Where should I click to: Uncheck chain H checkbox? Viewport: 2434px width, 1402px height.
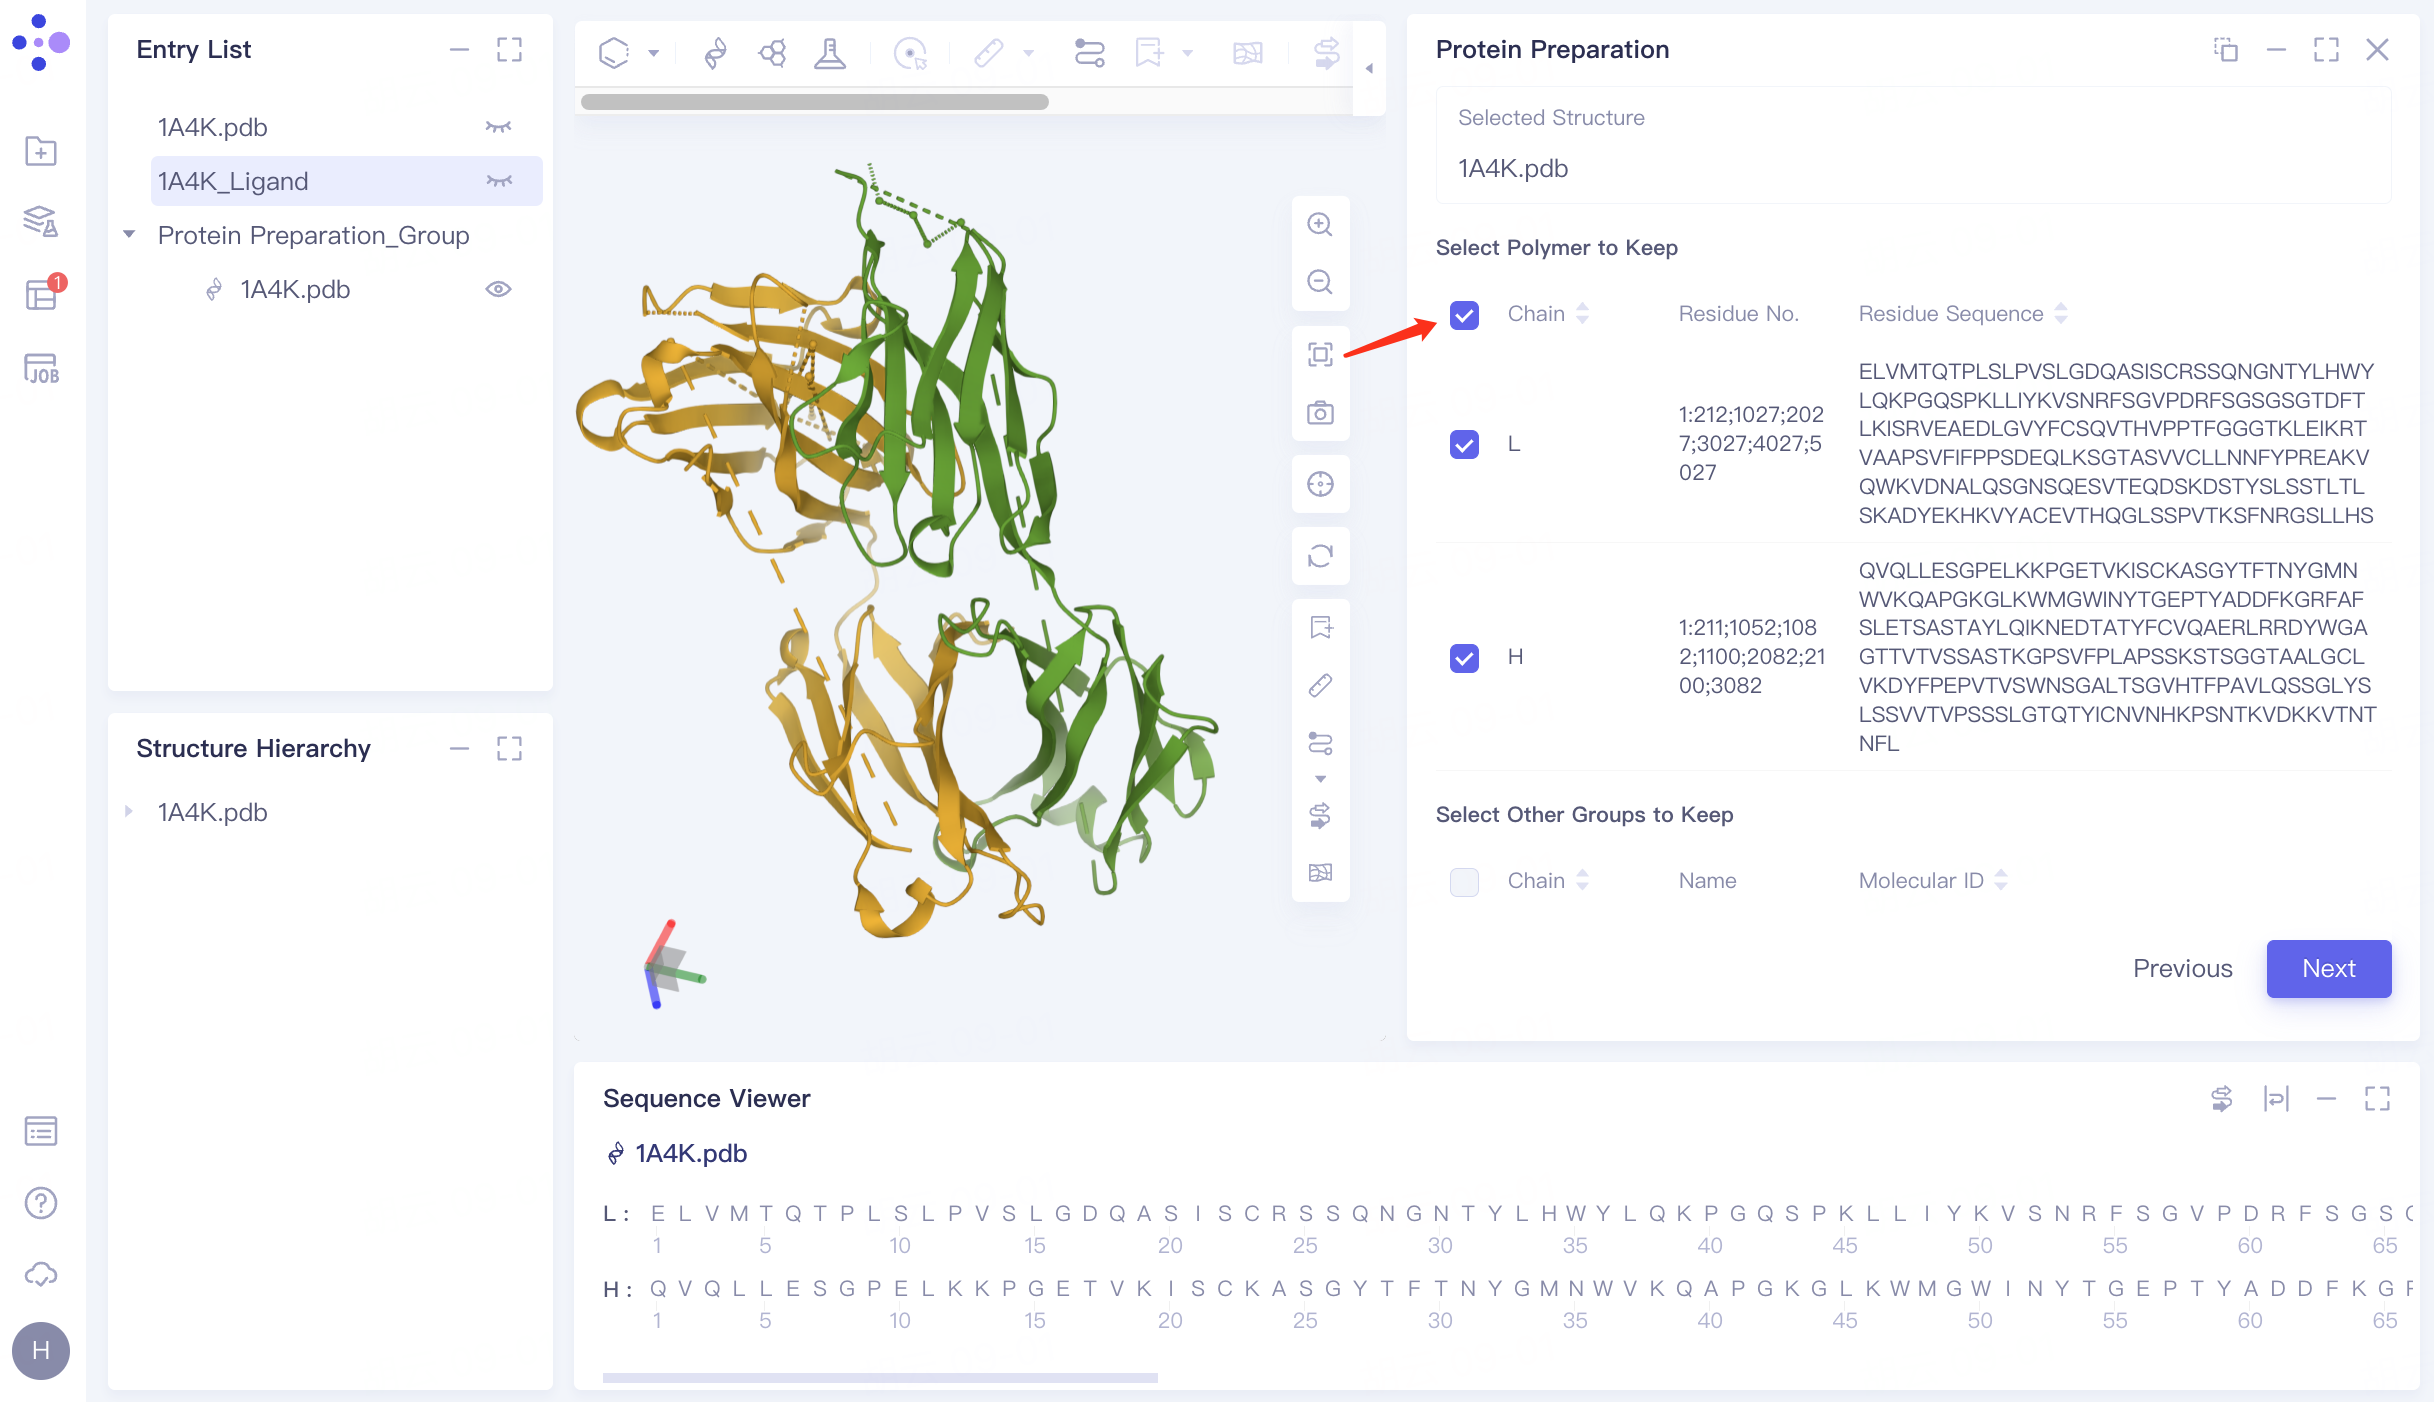[x=1464, y=657]
